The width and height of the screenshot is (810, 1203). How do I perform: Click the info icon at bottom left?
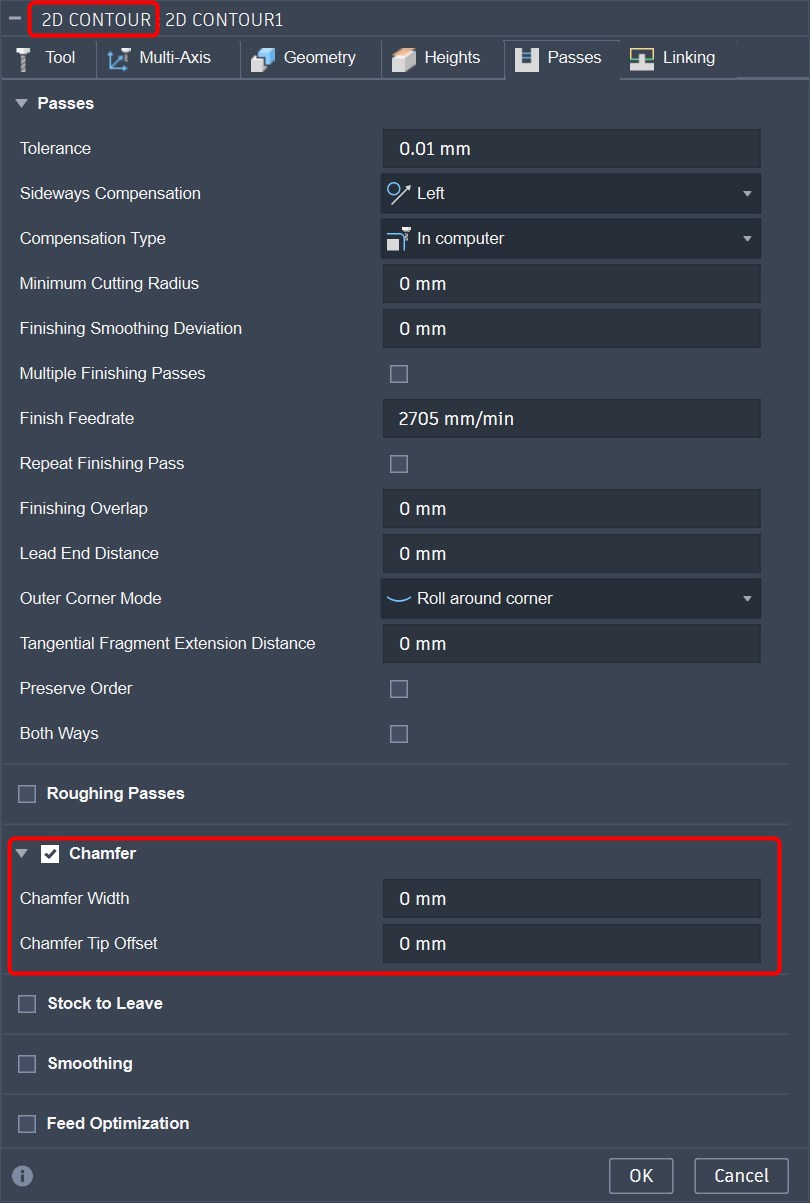(x=23, y=1176)
